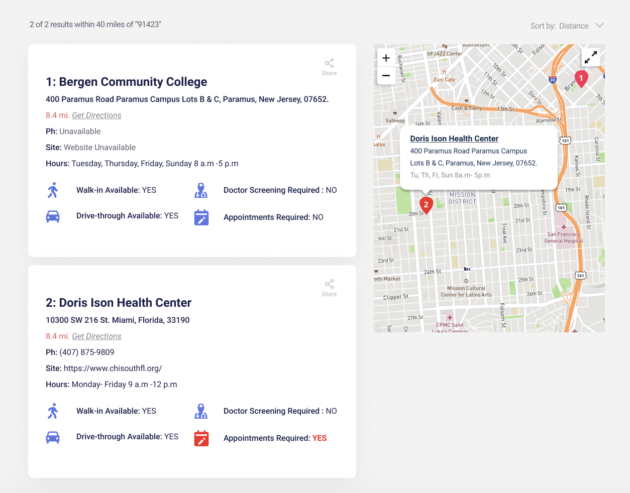Get Directions to Bergen Community College
This screenshot has width=630, height=493.
[x=96, y=115]
